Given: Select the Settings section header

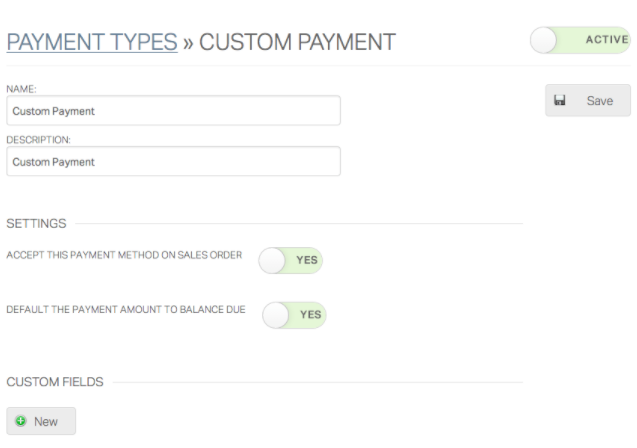Looking at the screenshot, I should [36, 223].
